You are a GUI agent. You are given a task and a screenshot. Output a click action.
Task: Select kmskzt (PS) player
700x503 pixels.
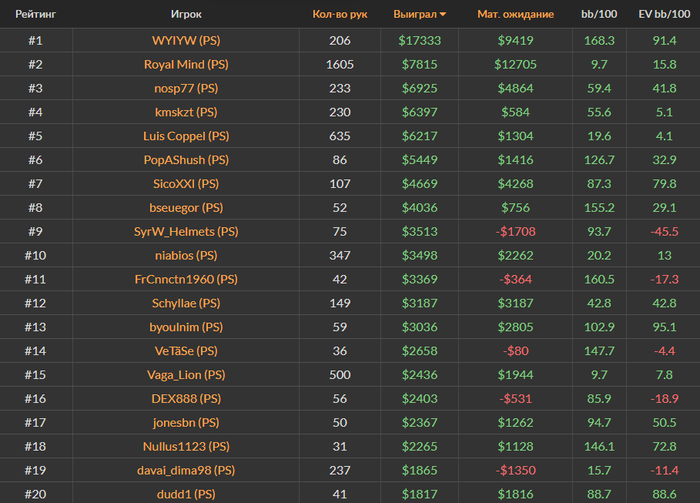point(186,112)
